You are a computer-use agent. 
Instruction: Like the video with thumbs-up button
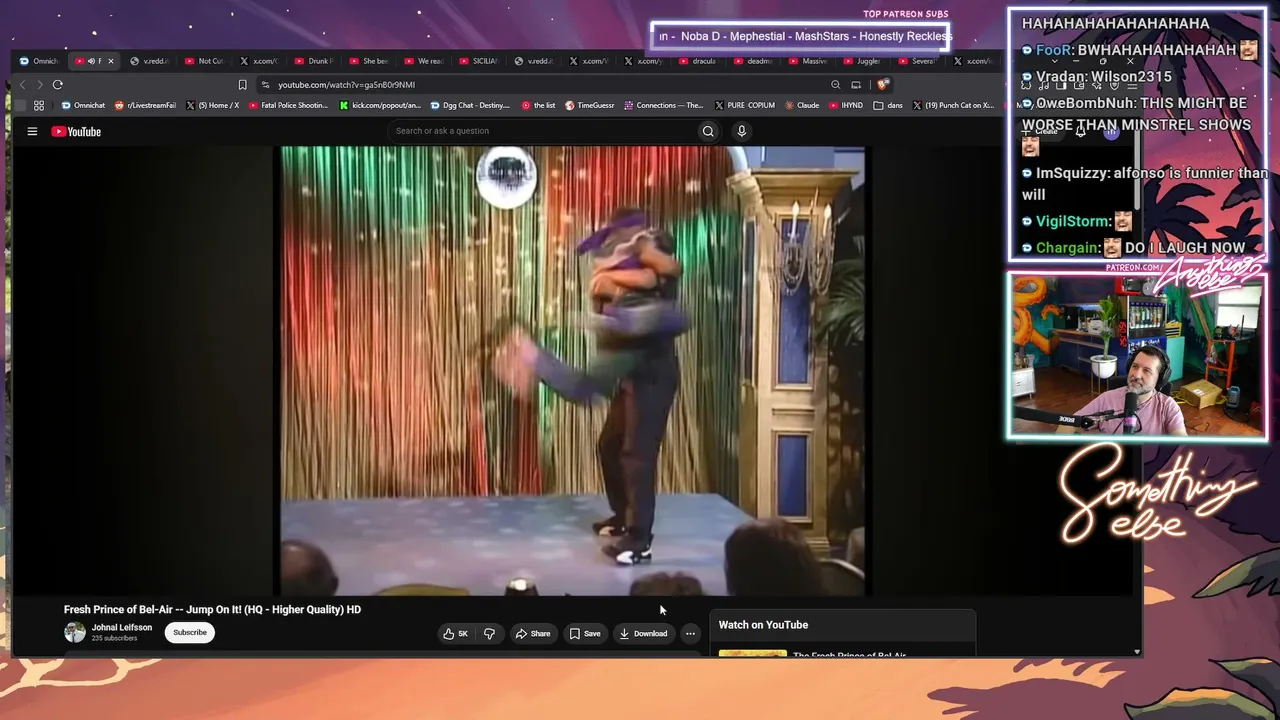(456, 633)
